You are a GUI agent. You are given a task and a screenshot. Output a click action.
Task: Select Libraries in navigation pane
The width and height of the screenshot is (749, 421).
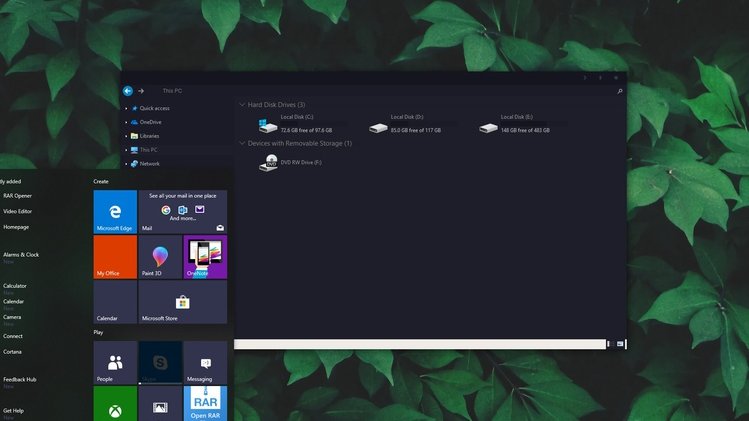coord(145,136)
